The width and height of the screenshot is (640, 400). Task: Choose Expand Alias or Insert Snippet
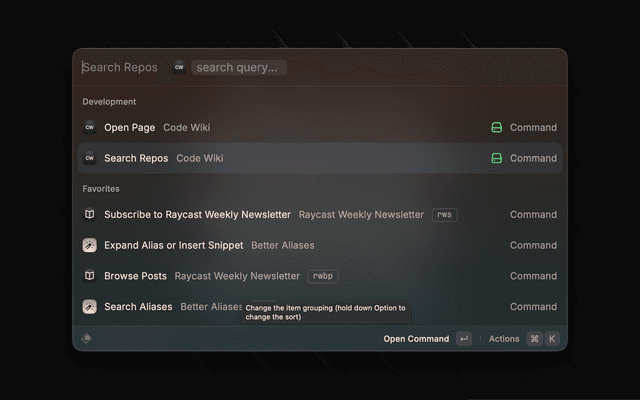(173, 245)
